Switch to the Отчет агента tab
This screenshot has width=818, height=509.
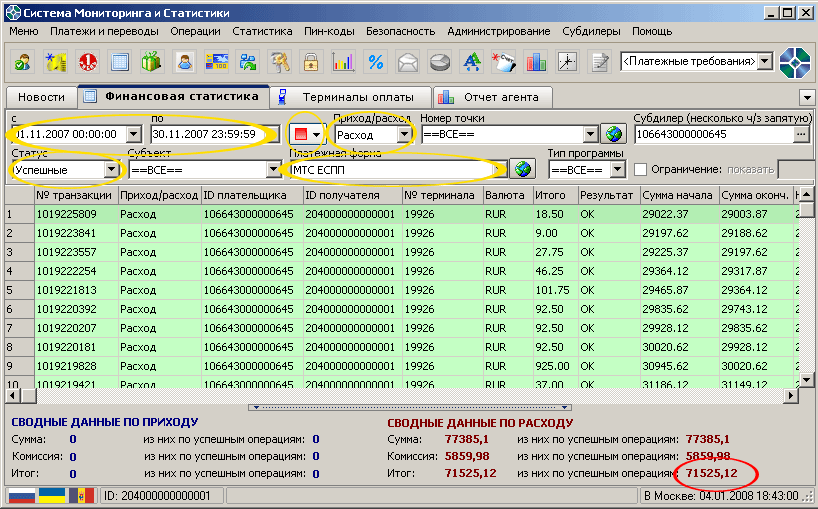(494, 97)
